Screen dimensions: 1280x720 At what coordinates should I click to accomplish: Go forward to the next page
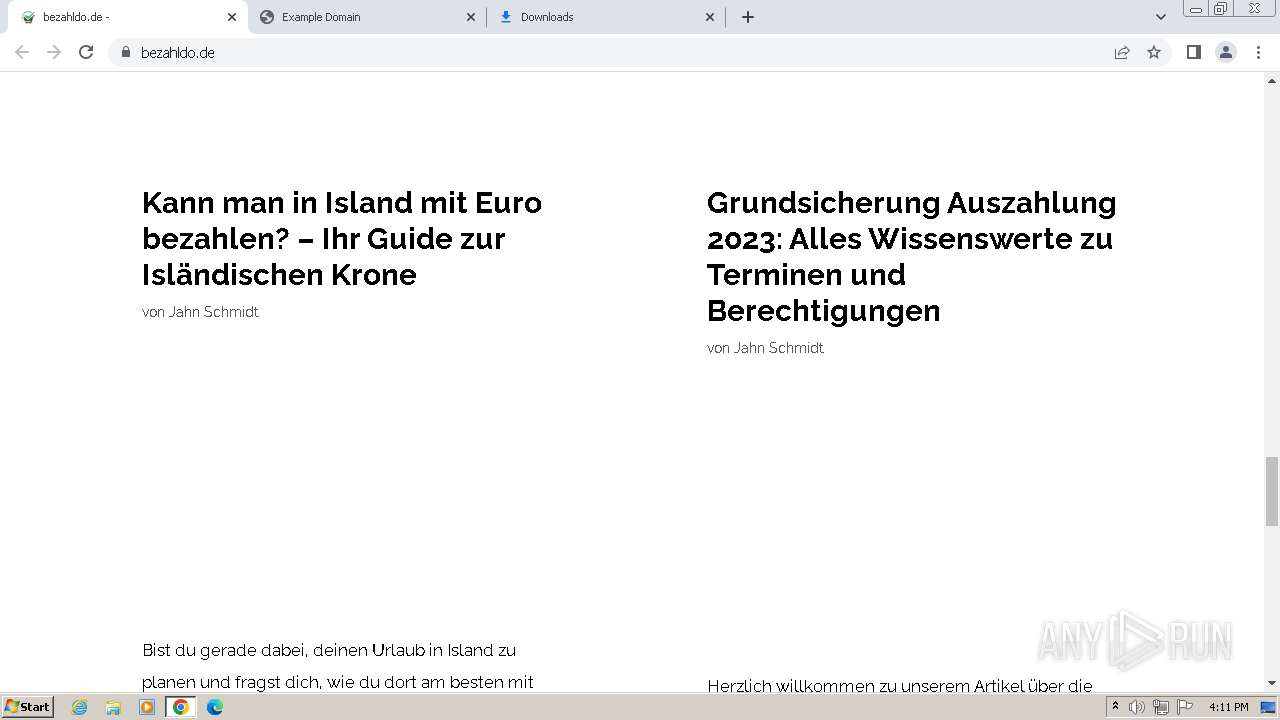(54, 52)
